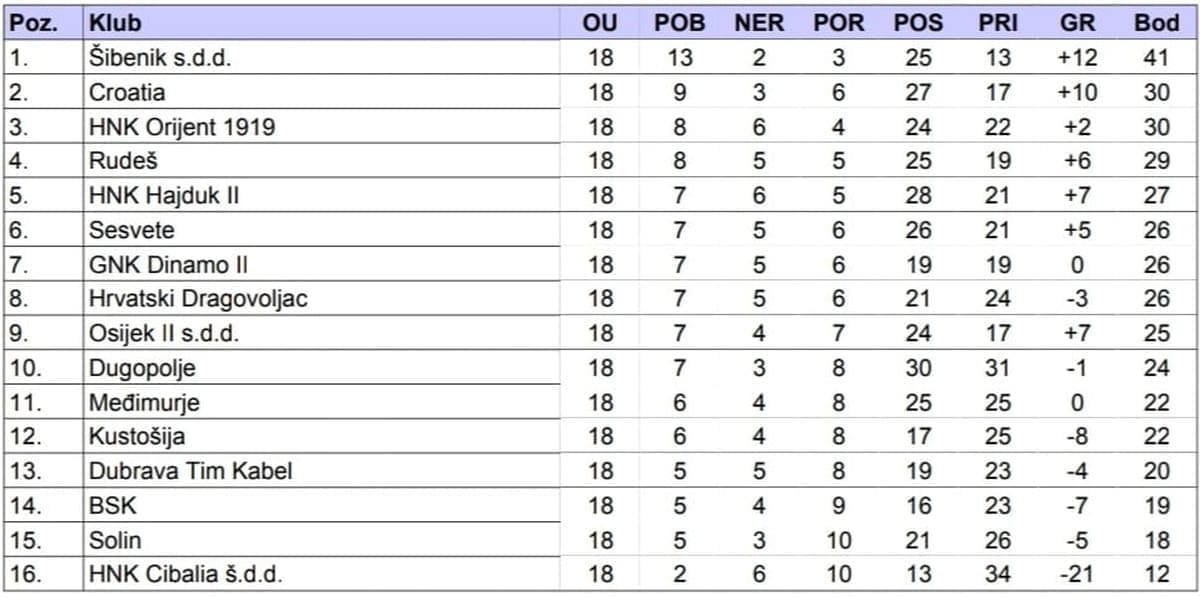Select the Dugopolje club cell
The height and width of the screenshot is (598, 1200).
click(142, 368)
